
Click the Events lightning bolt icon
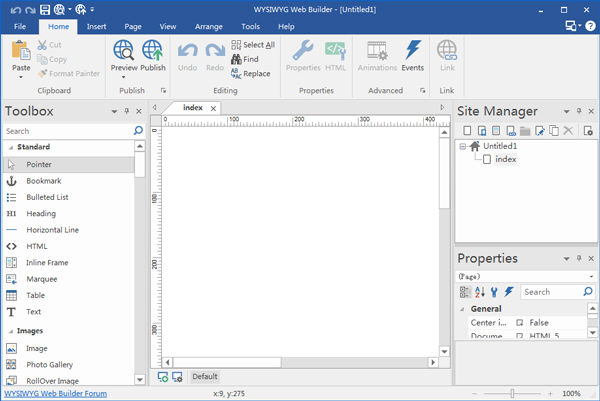click(x=412, y=51)
